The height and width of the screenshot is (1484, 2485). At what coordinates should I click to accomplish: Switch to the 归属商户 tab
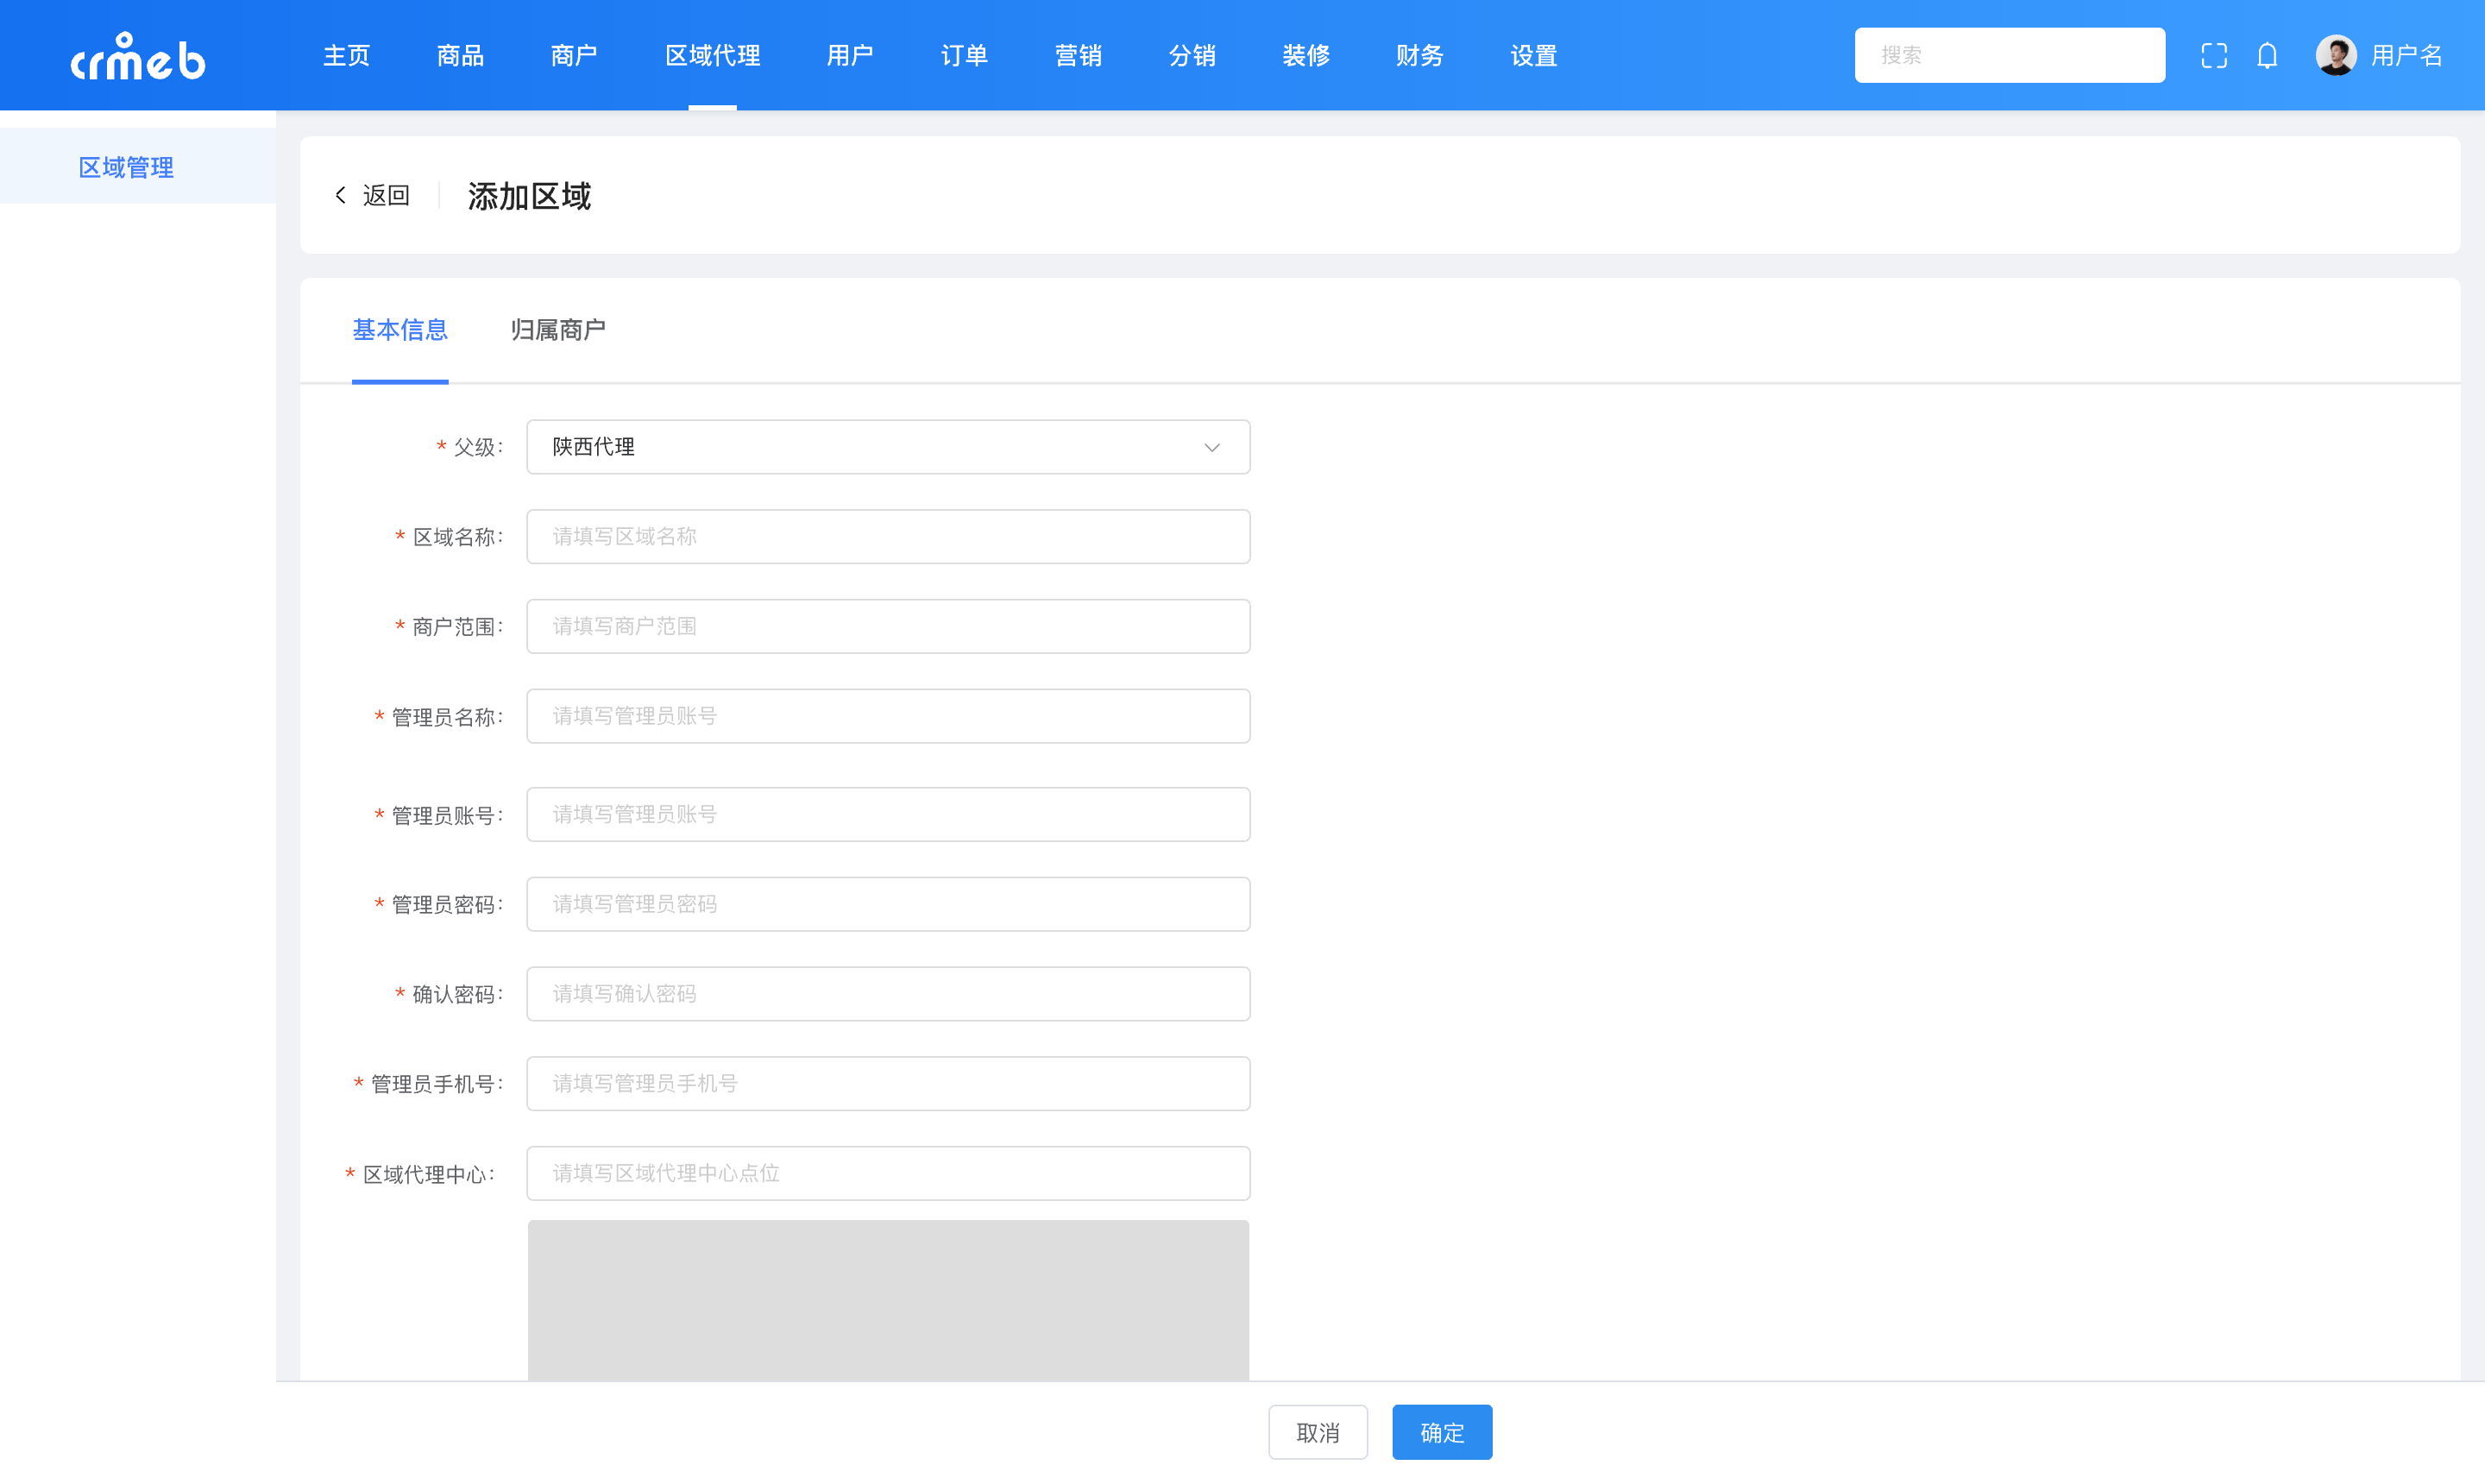pos(558,330)
